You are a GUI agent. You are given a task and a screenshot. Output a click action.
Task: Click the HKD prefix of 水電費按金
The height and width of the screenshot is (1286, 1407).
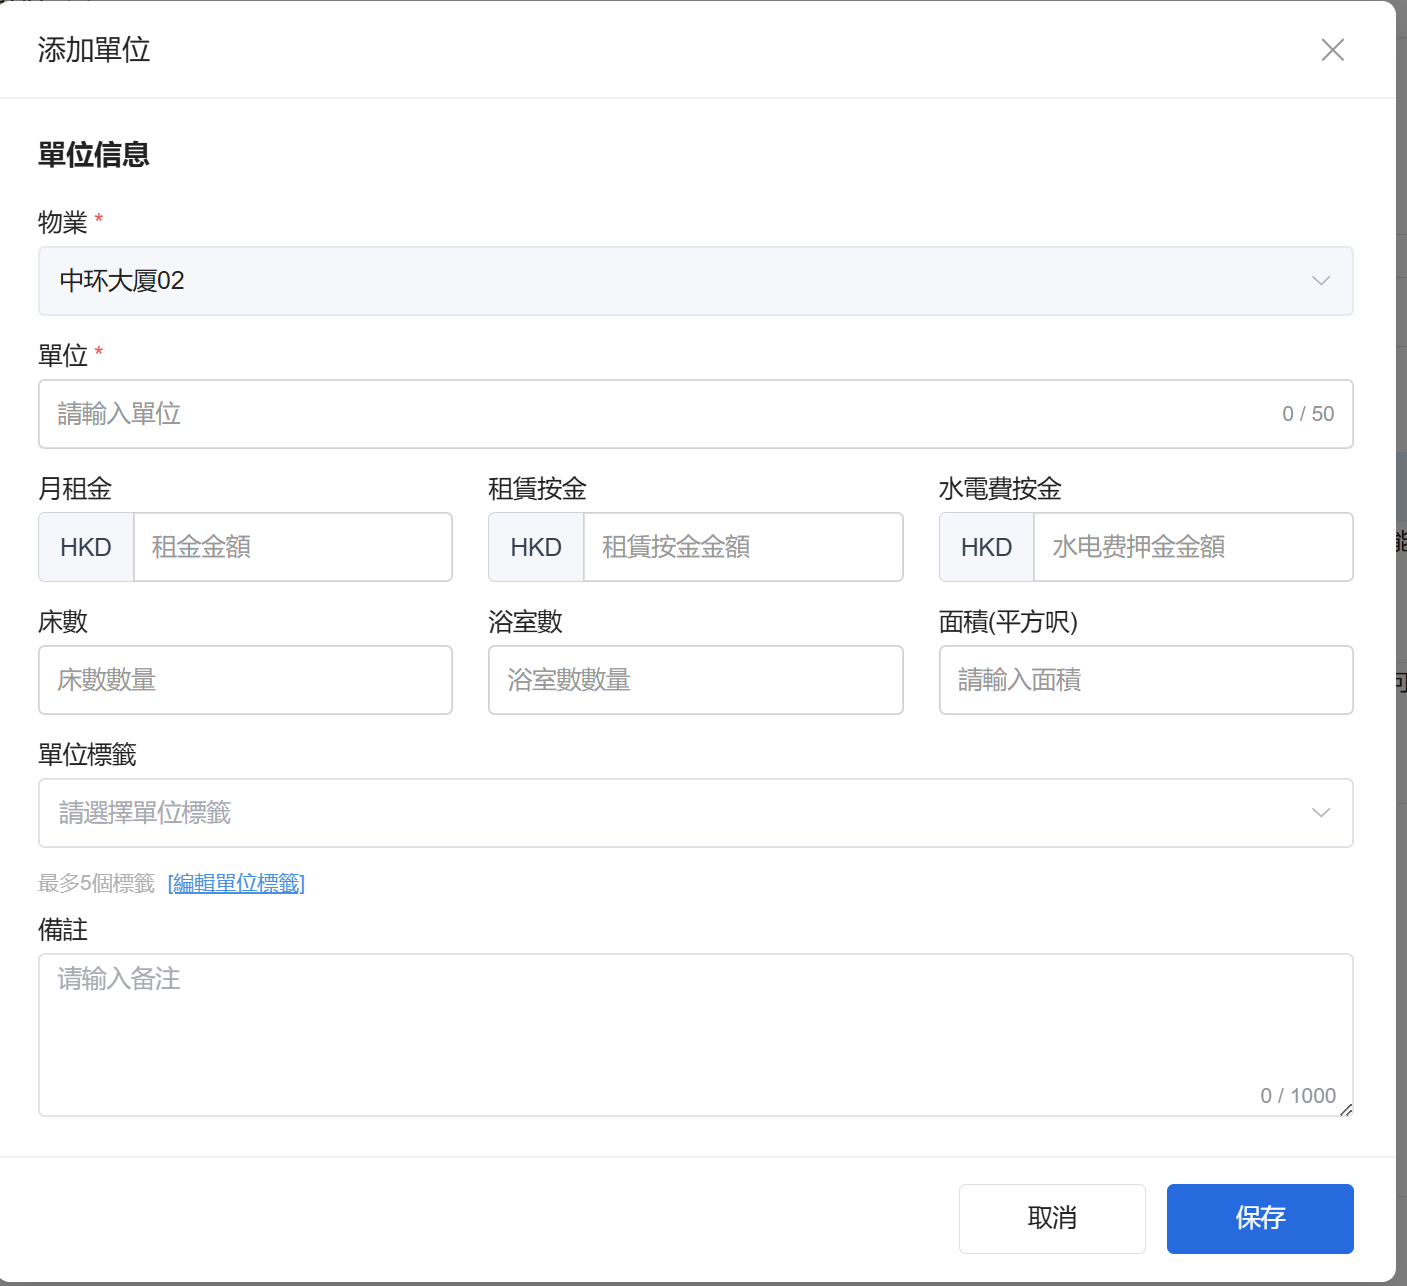point(986,547)
